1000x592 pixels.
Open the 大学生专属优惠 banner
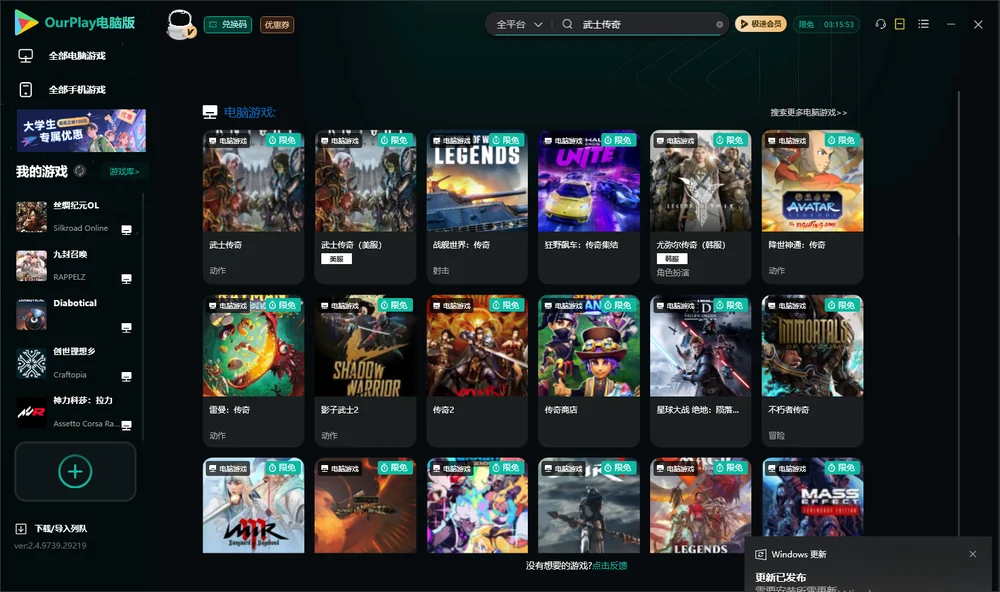81,130
